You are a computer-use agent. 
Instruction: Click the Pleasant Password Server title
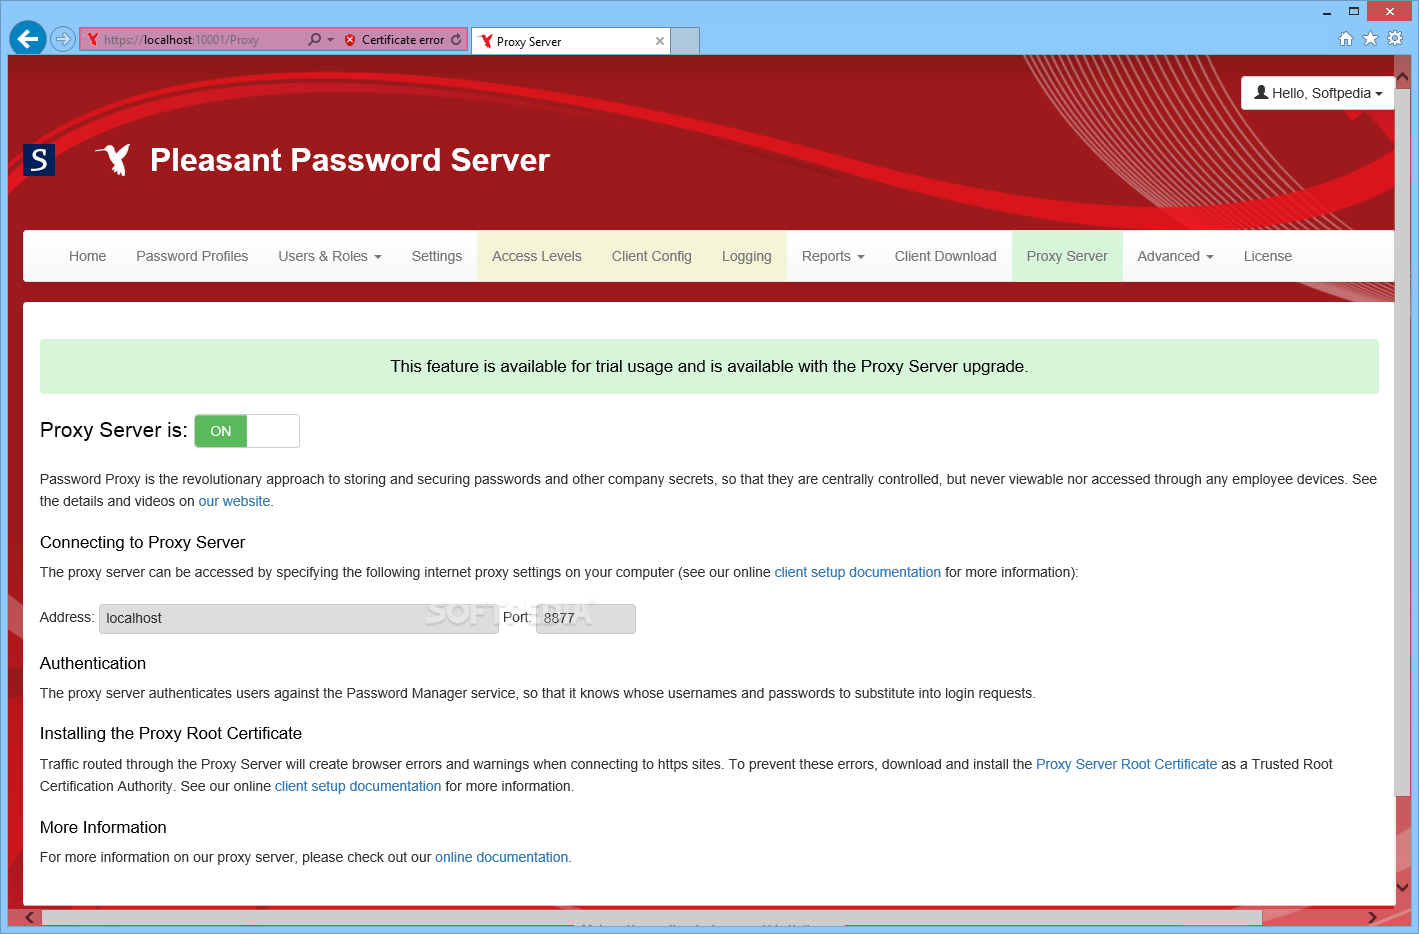(x=350, y=160)
